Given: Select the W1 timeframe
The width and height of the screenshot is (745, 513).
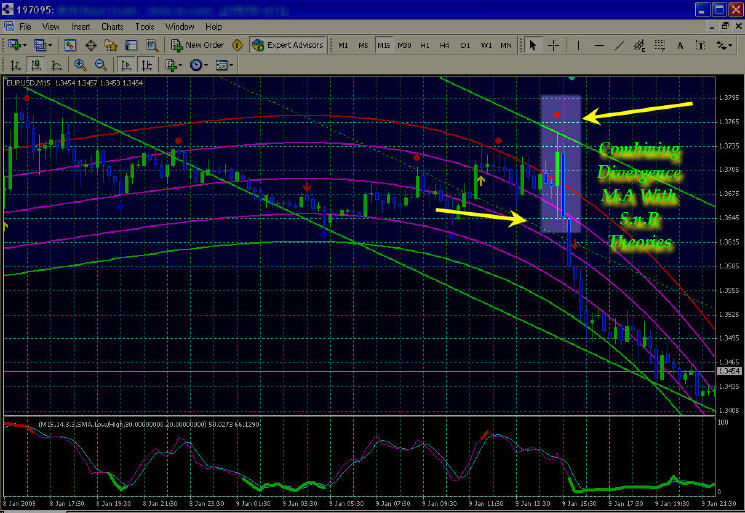Looking at the screenshot, I should click(x=486, y=46).
